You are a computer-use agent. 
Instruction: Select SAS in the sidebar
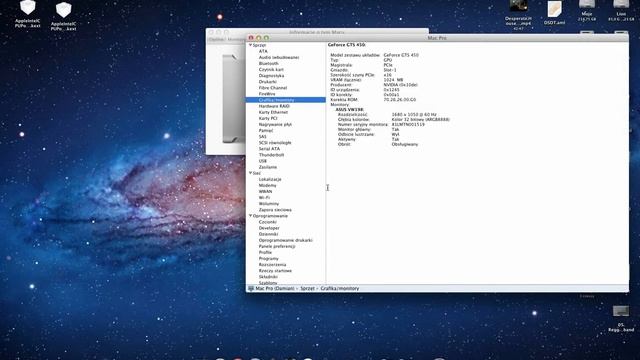click(x=262, y=137)
